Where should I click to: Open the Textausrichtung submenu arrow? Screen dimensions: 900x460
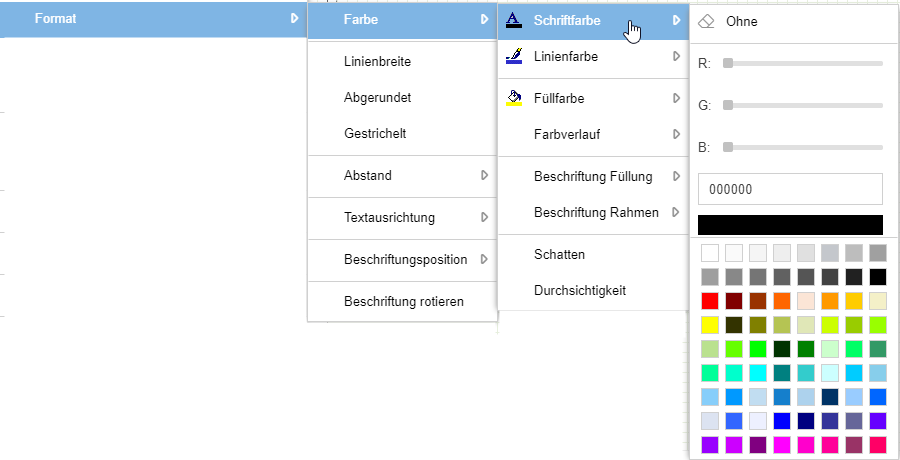pos(484,217)
